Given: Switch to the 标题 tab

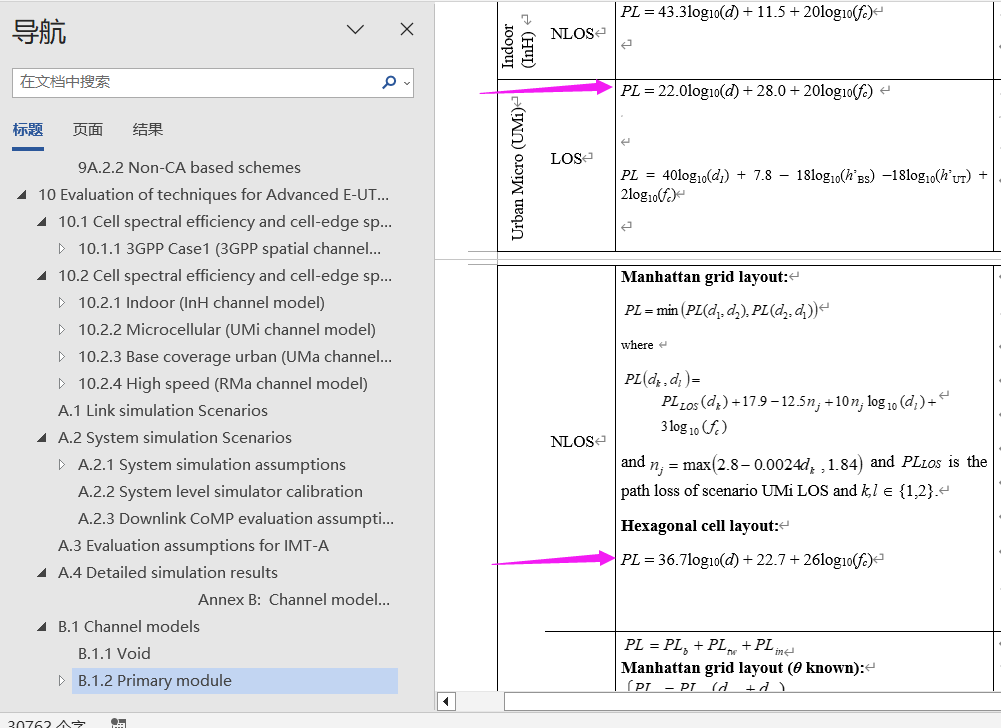Looking at the screenshot, I should (28, 130).
